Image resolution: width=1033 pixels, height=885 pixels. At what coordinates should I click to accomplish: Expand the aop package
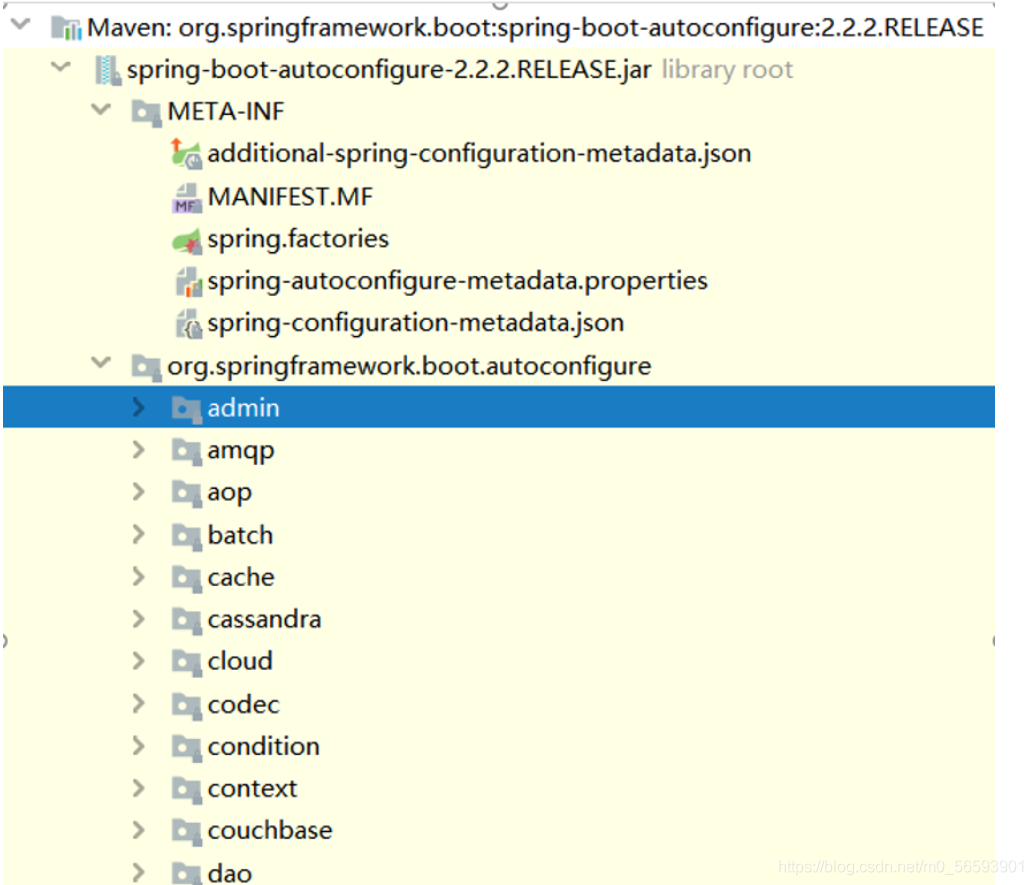coord(138,492)
